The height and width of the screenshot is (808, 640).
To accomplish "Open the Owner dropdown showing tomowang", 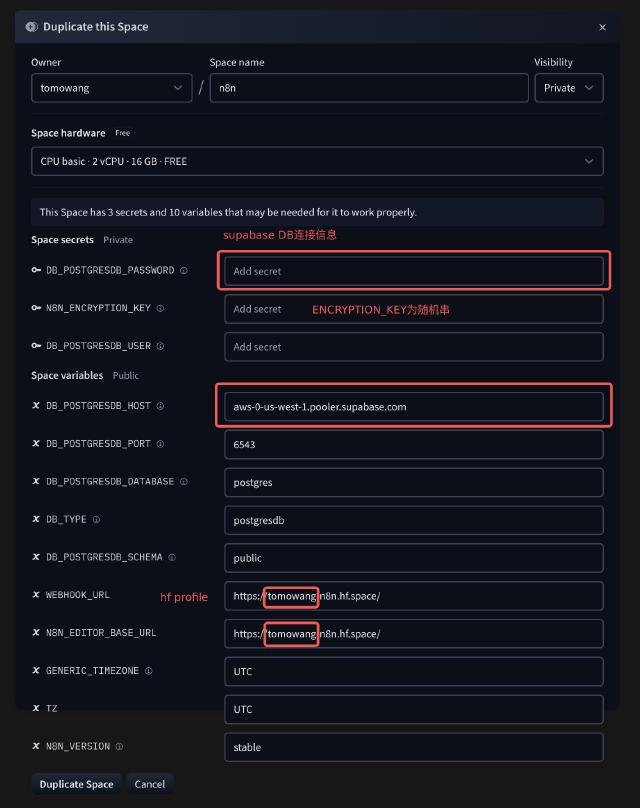I will click(111, 88).
